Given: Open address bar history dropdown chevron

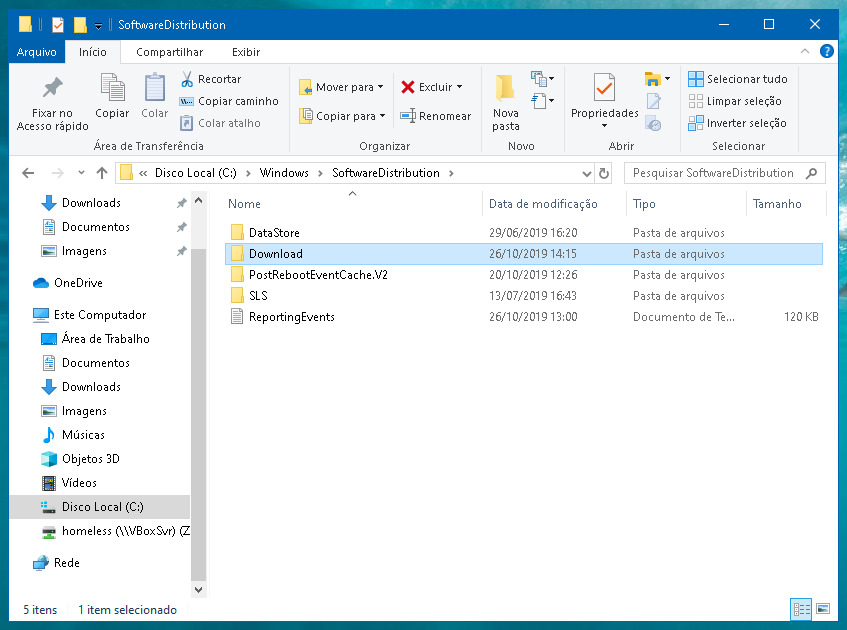Looking at the screenshot, I should pos(587,173).
